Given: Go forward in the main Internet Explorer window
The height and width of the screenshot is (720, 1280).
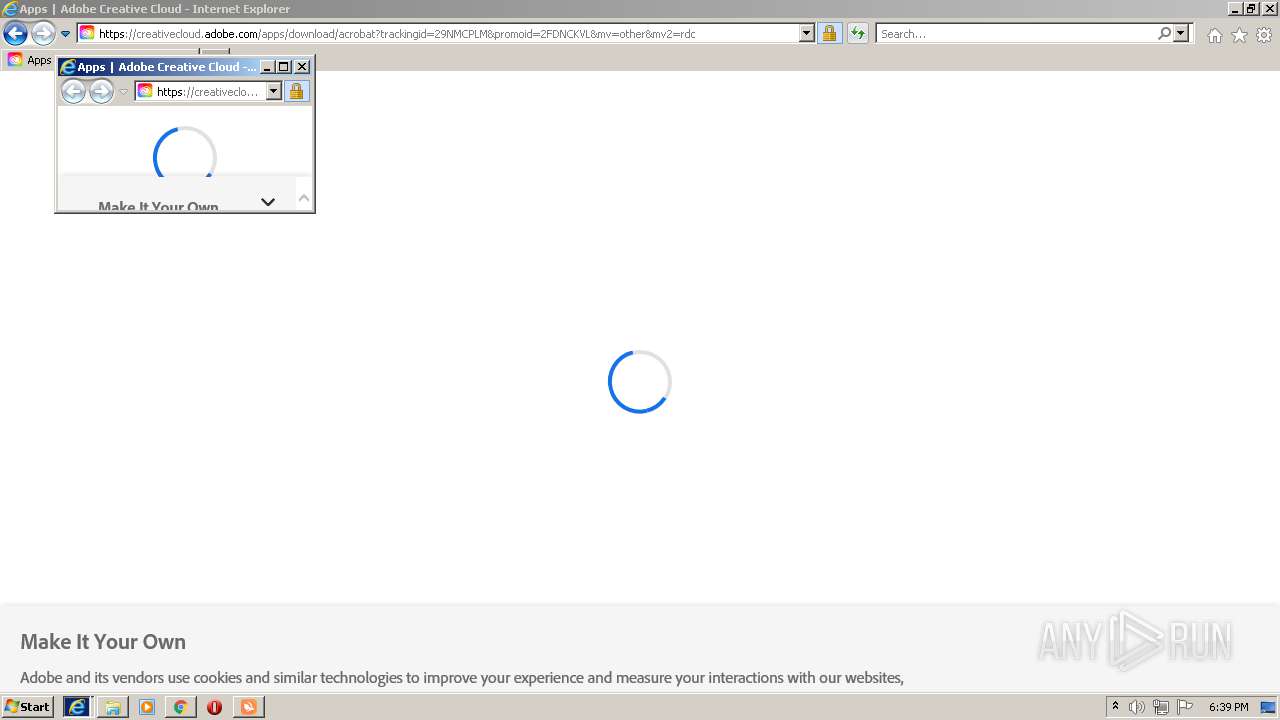Looking at the screenshot, I should click(x=43, y=33).
